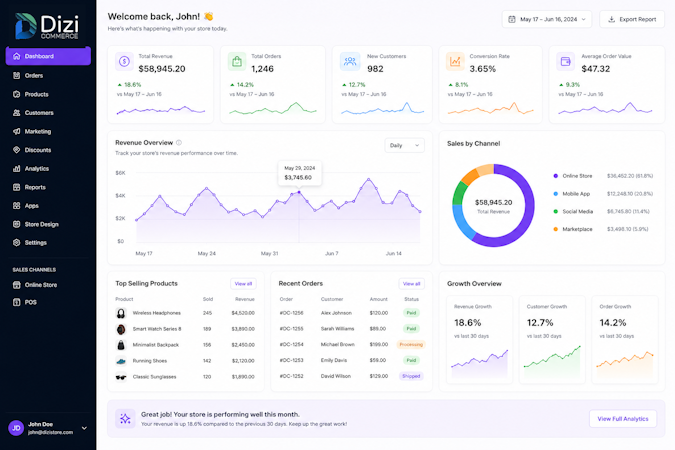Select the Products box icon
Screen dimensions: 675x450
tap(16, 94)
